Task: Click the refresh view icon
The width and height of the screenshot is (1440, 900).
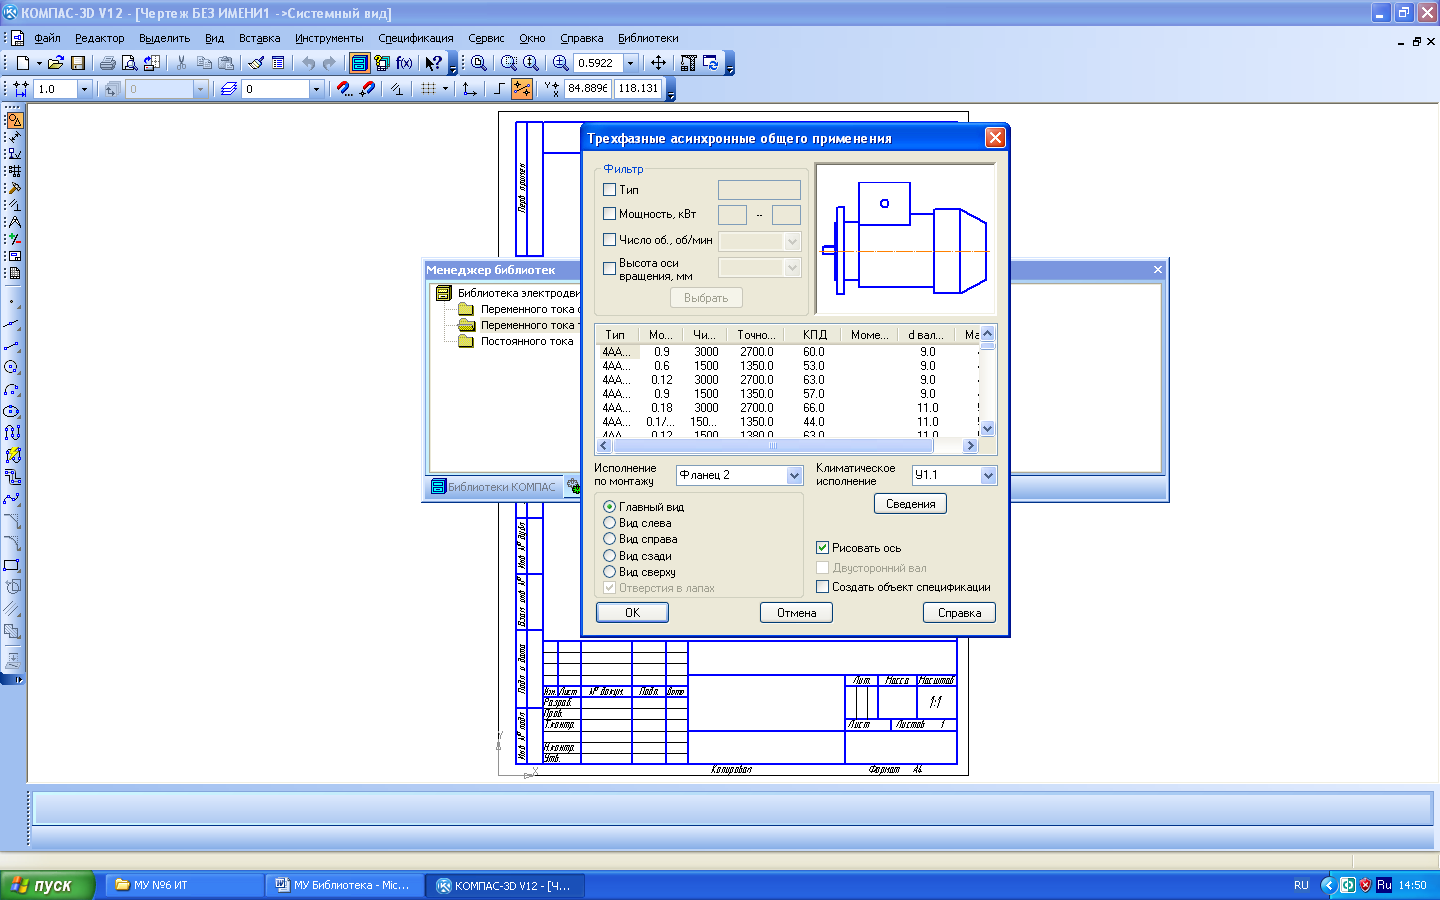Action: (x=711, y=63)
